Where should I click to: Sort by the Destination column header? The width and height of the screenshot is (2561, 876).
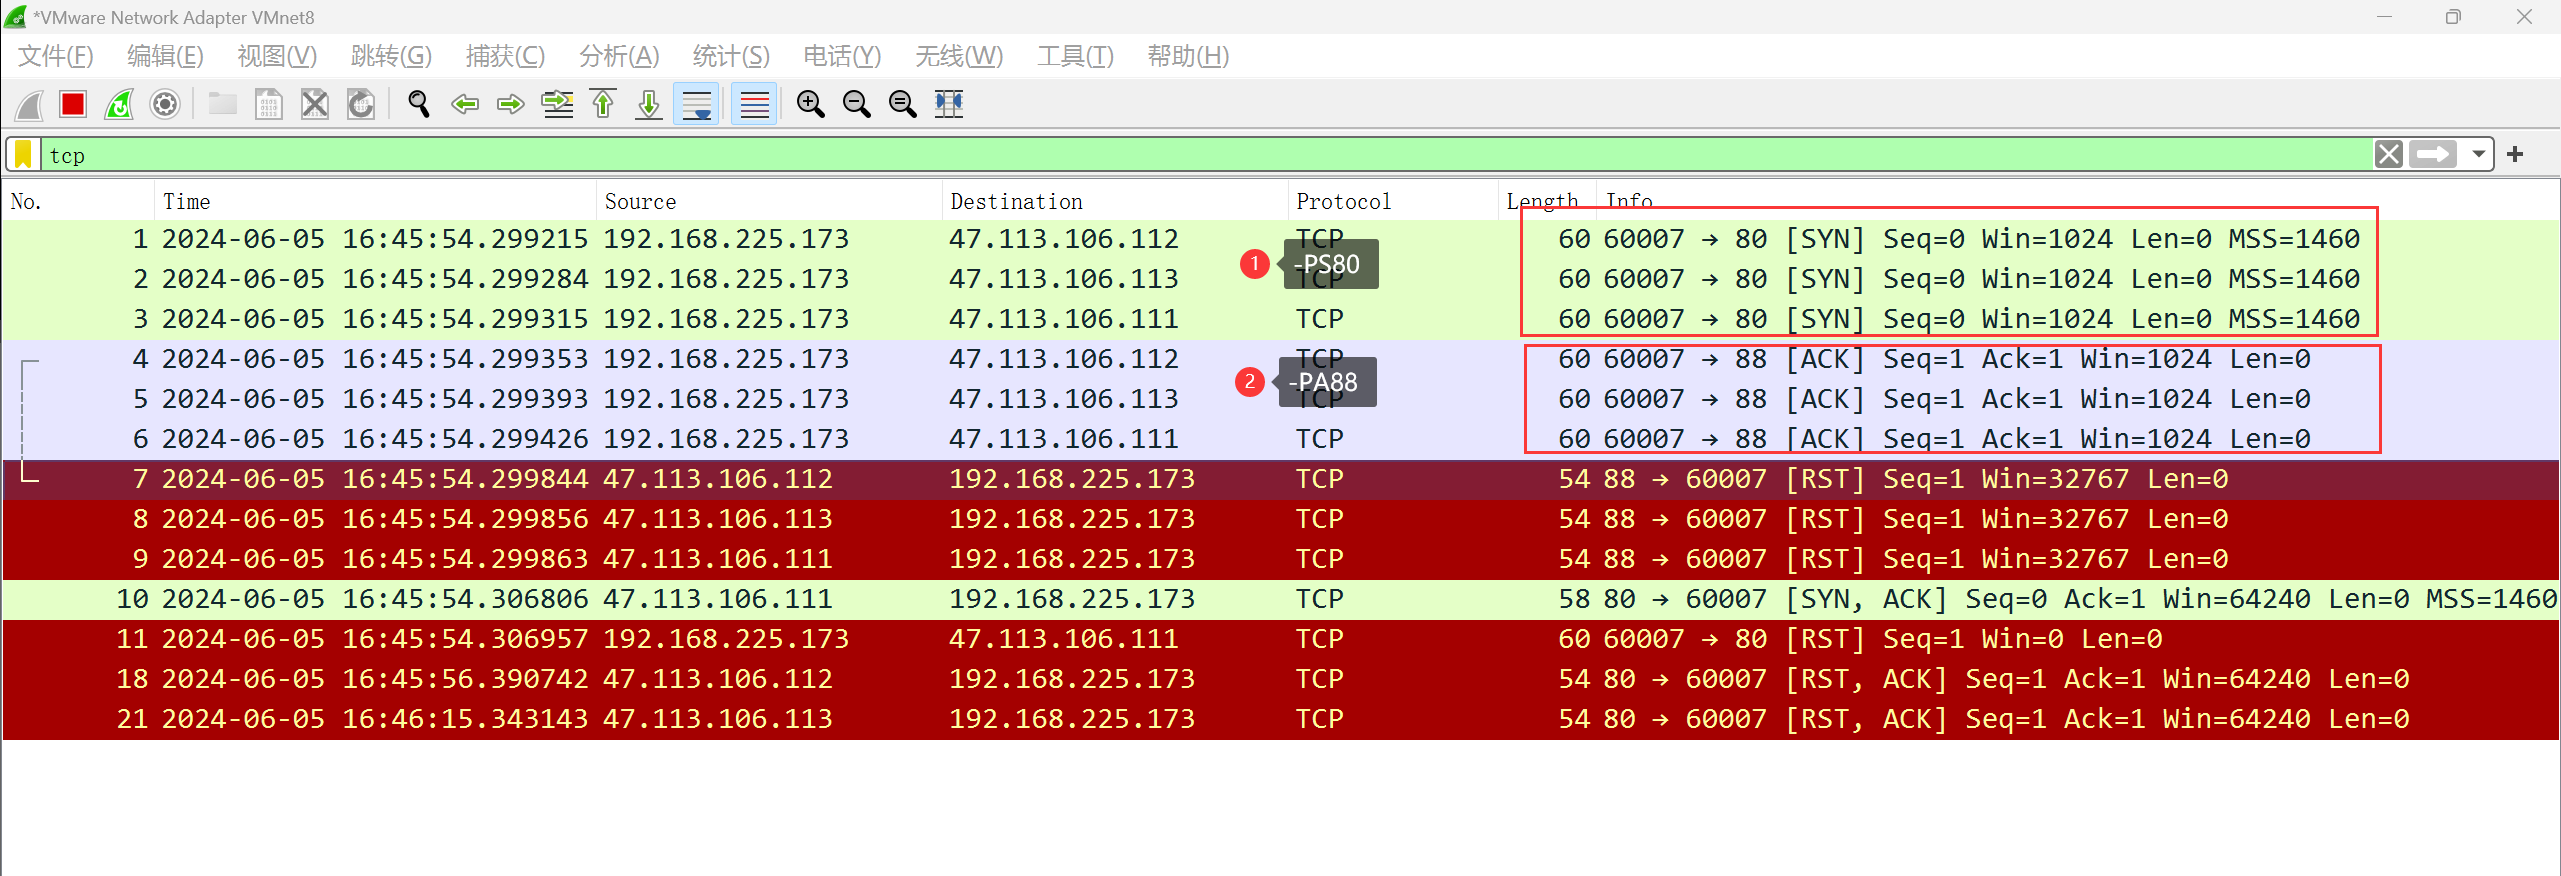pyautogui.click(x=1115, y=201)
